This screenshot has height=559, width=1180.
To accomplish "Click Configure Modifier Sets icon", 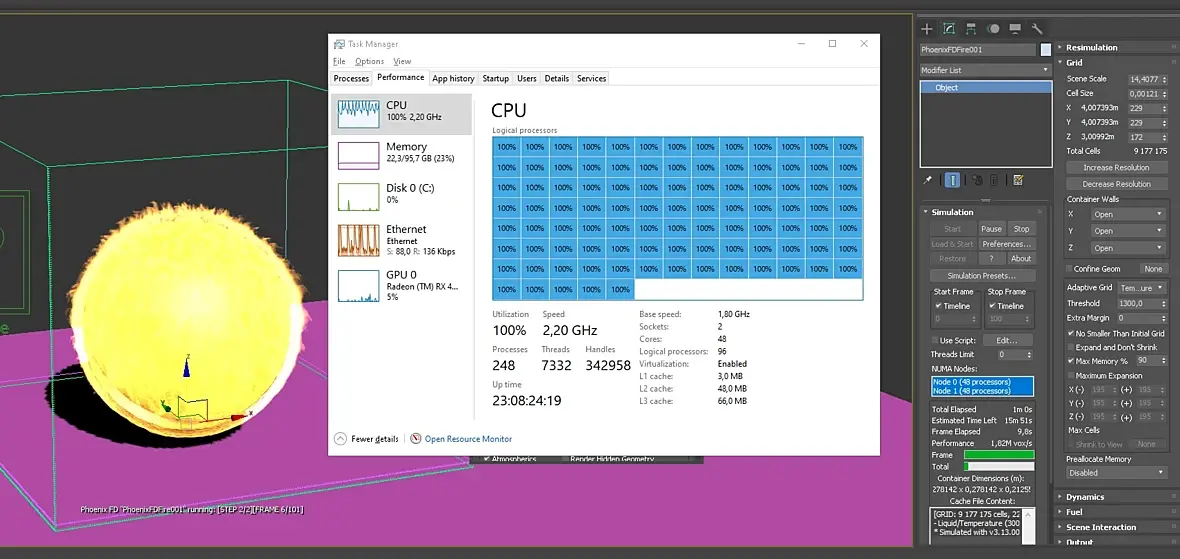I will (1018, 180).
